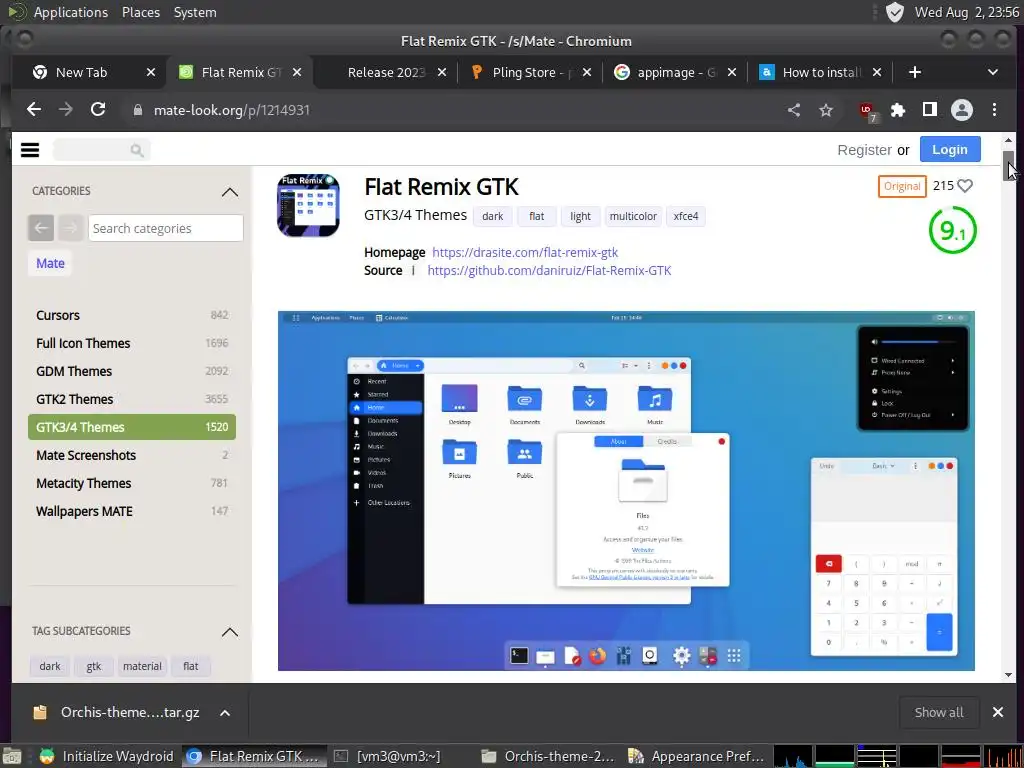Open the theme preview screenshot
Screen dimensions: 1024x768
[626, 490]
